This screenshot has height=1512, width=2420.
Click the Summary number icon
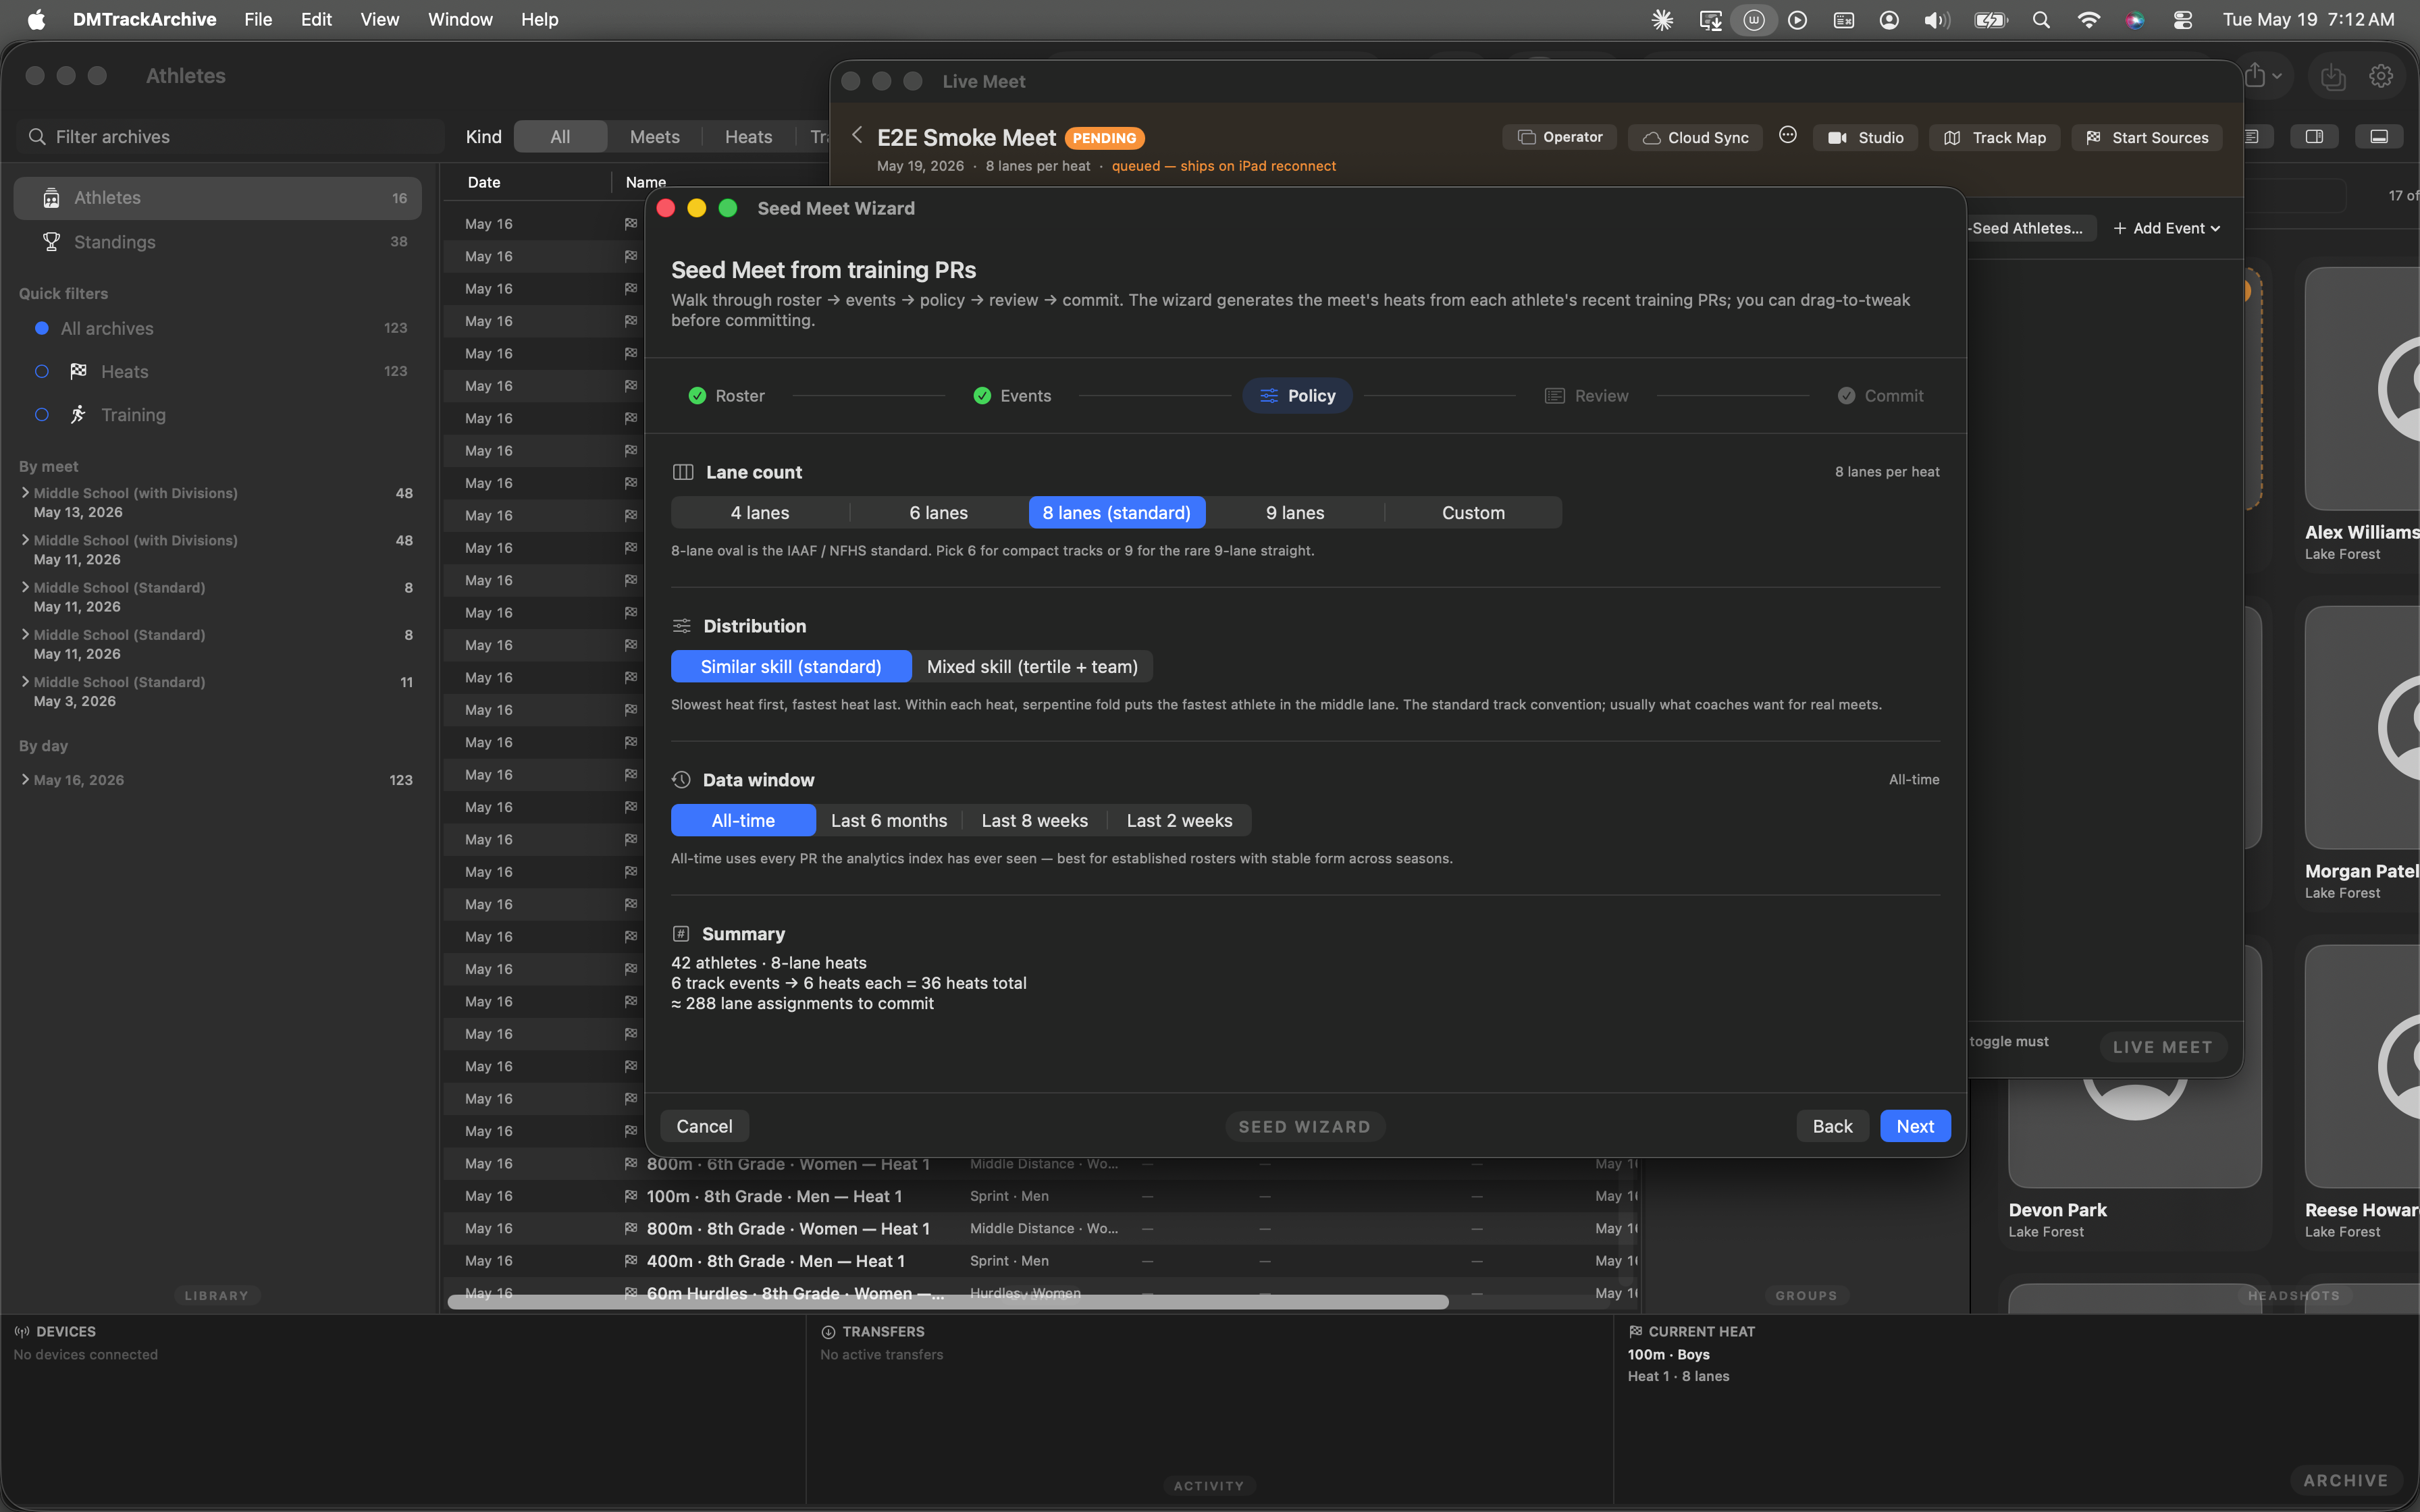(681, 934)
